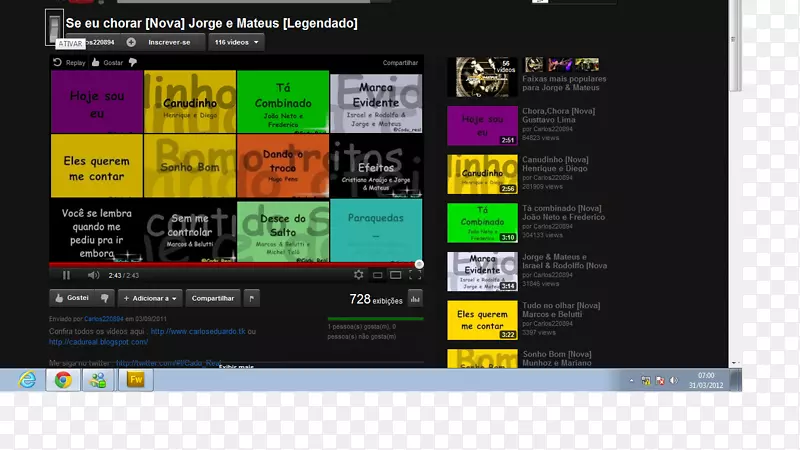Toggle large player size
The image size is (800, 450).
pos(395,275)
